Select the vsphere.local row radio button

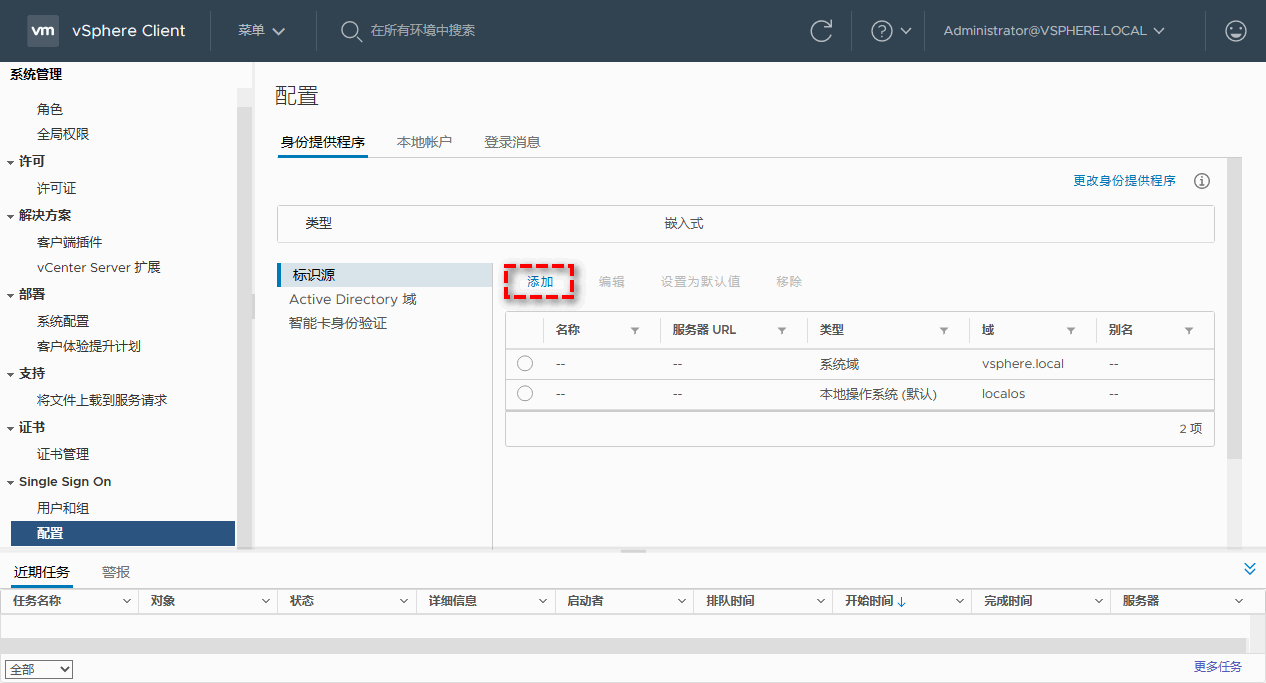point(525,364)
